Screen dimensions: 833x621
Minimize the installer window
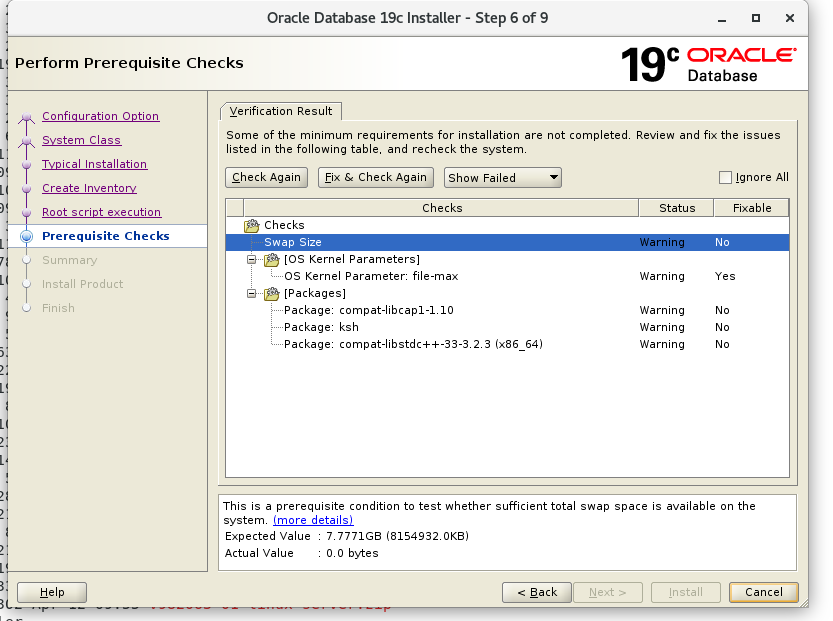[721, 19]
